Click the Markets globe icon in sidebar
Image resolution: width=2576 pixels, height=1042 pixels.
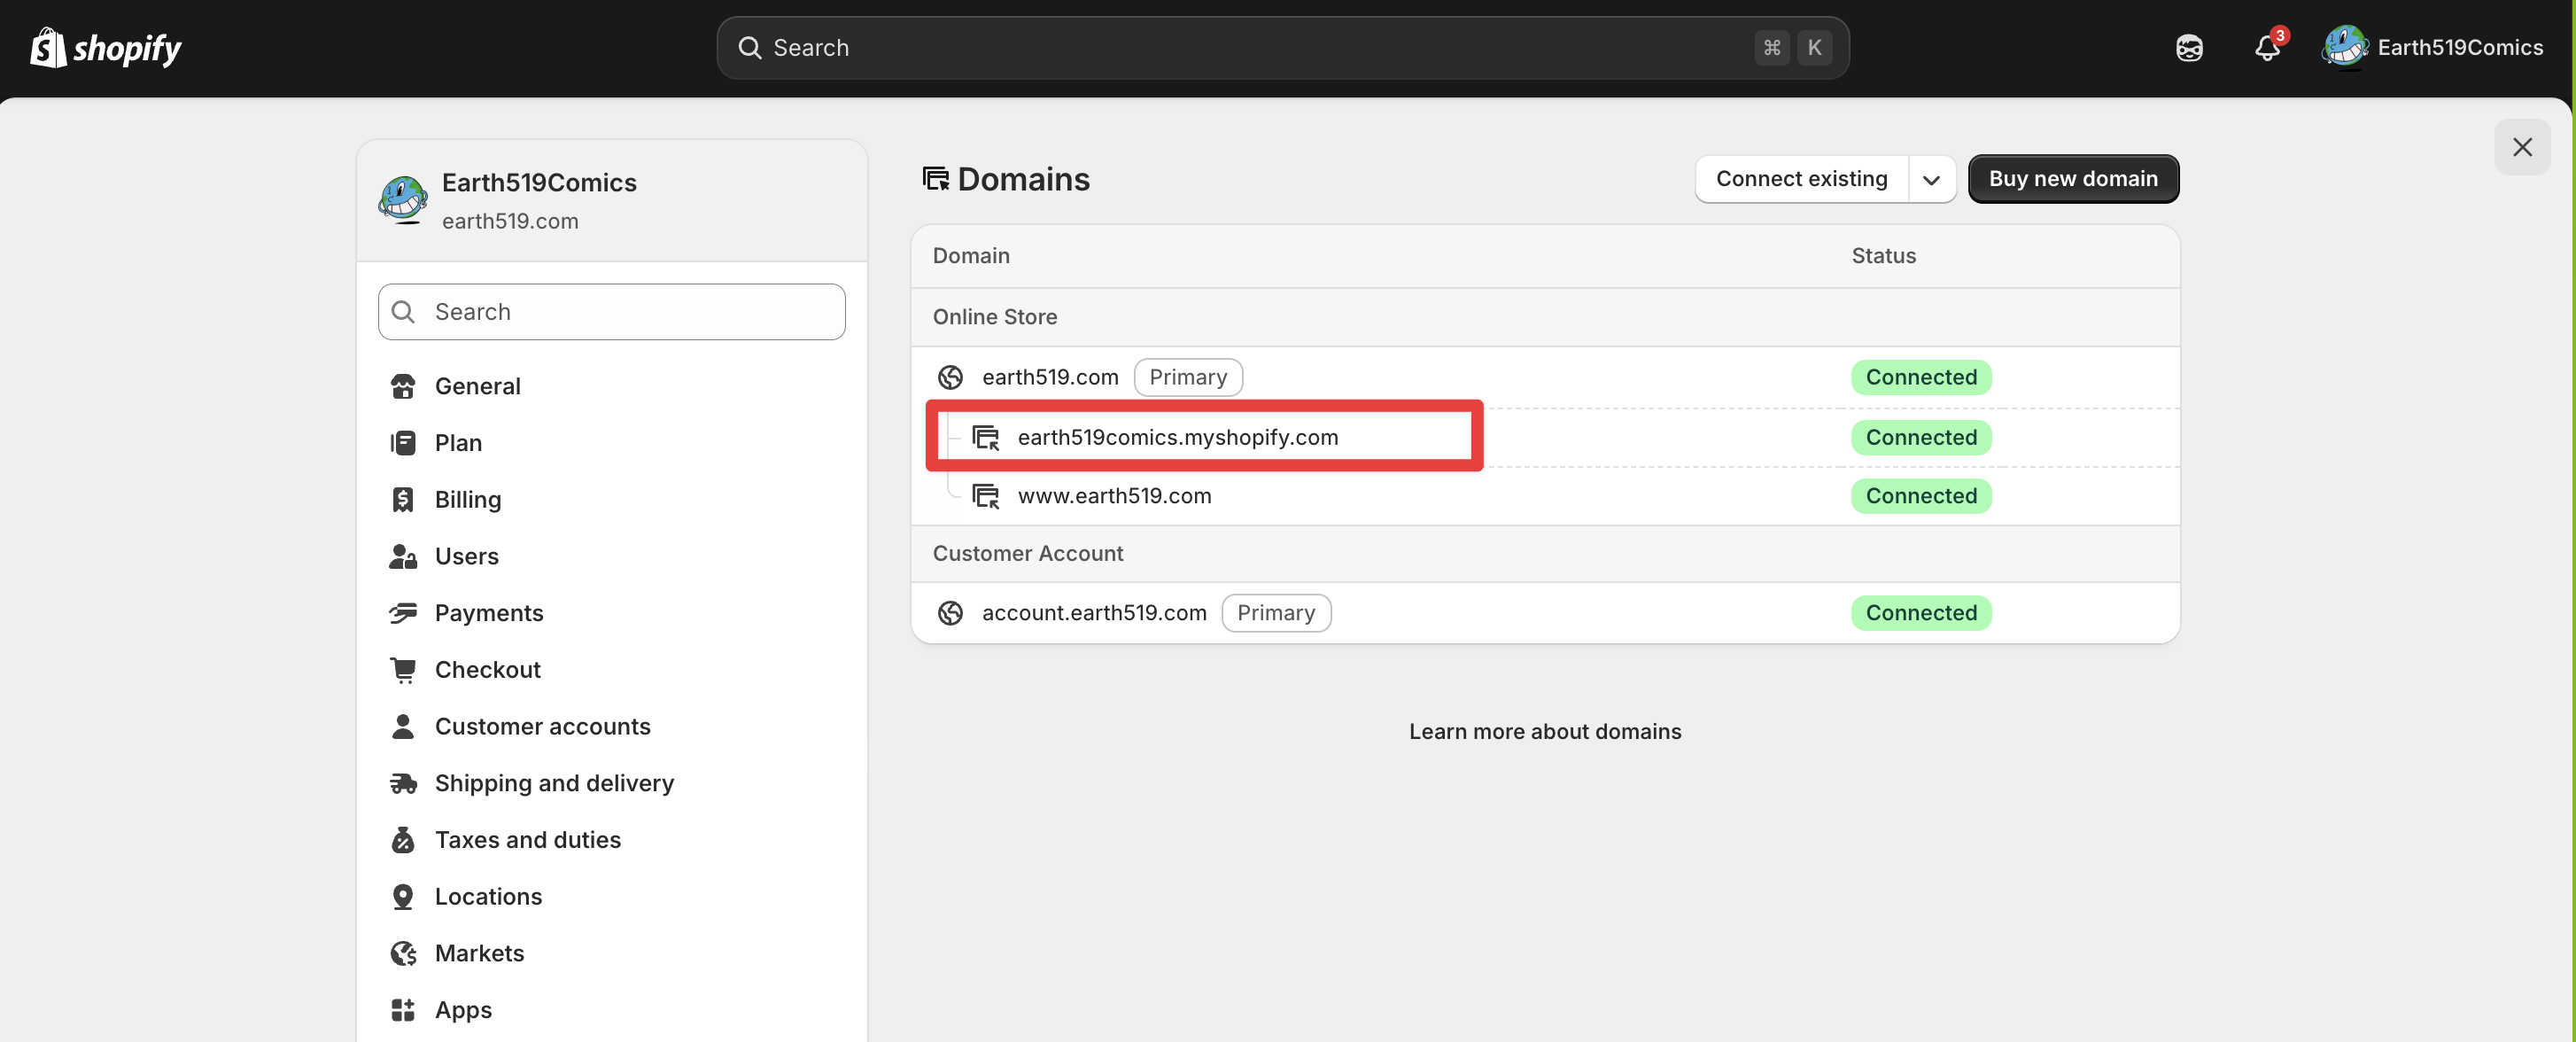point(403,953)
